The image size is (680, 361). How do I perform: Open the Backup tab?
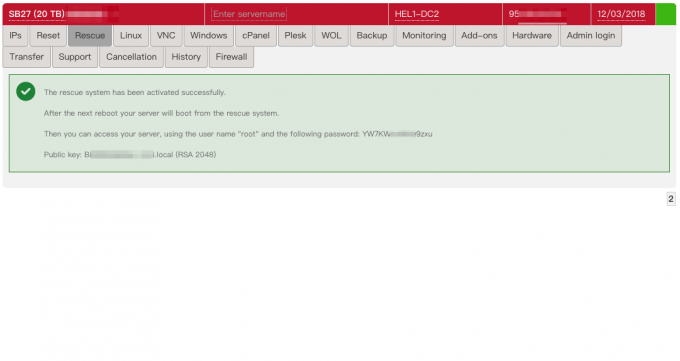372,36
